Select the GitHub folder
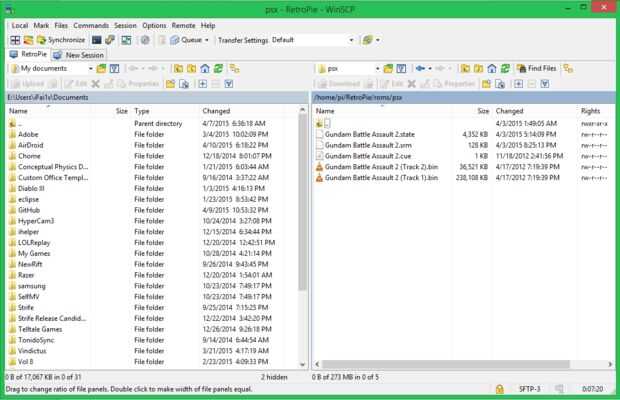Image resolution: width=620 pixels, height=400 pixels. [x=29, y=210]
